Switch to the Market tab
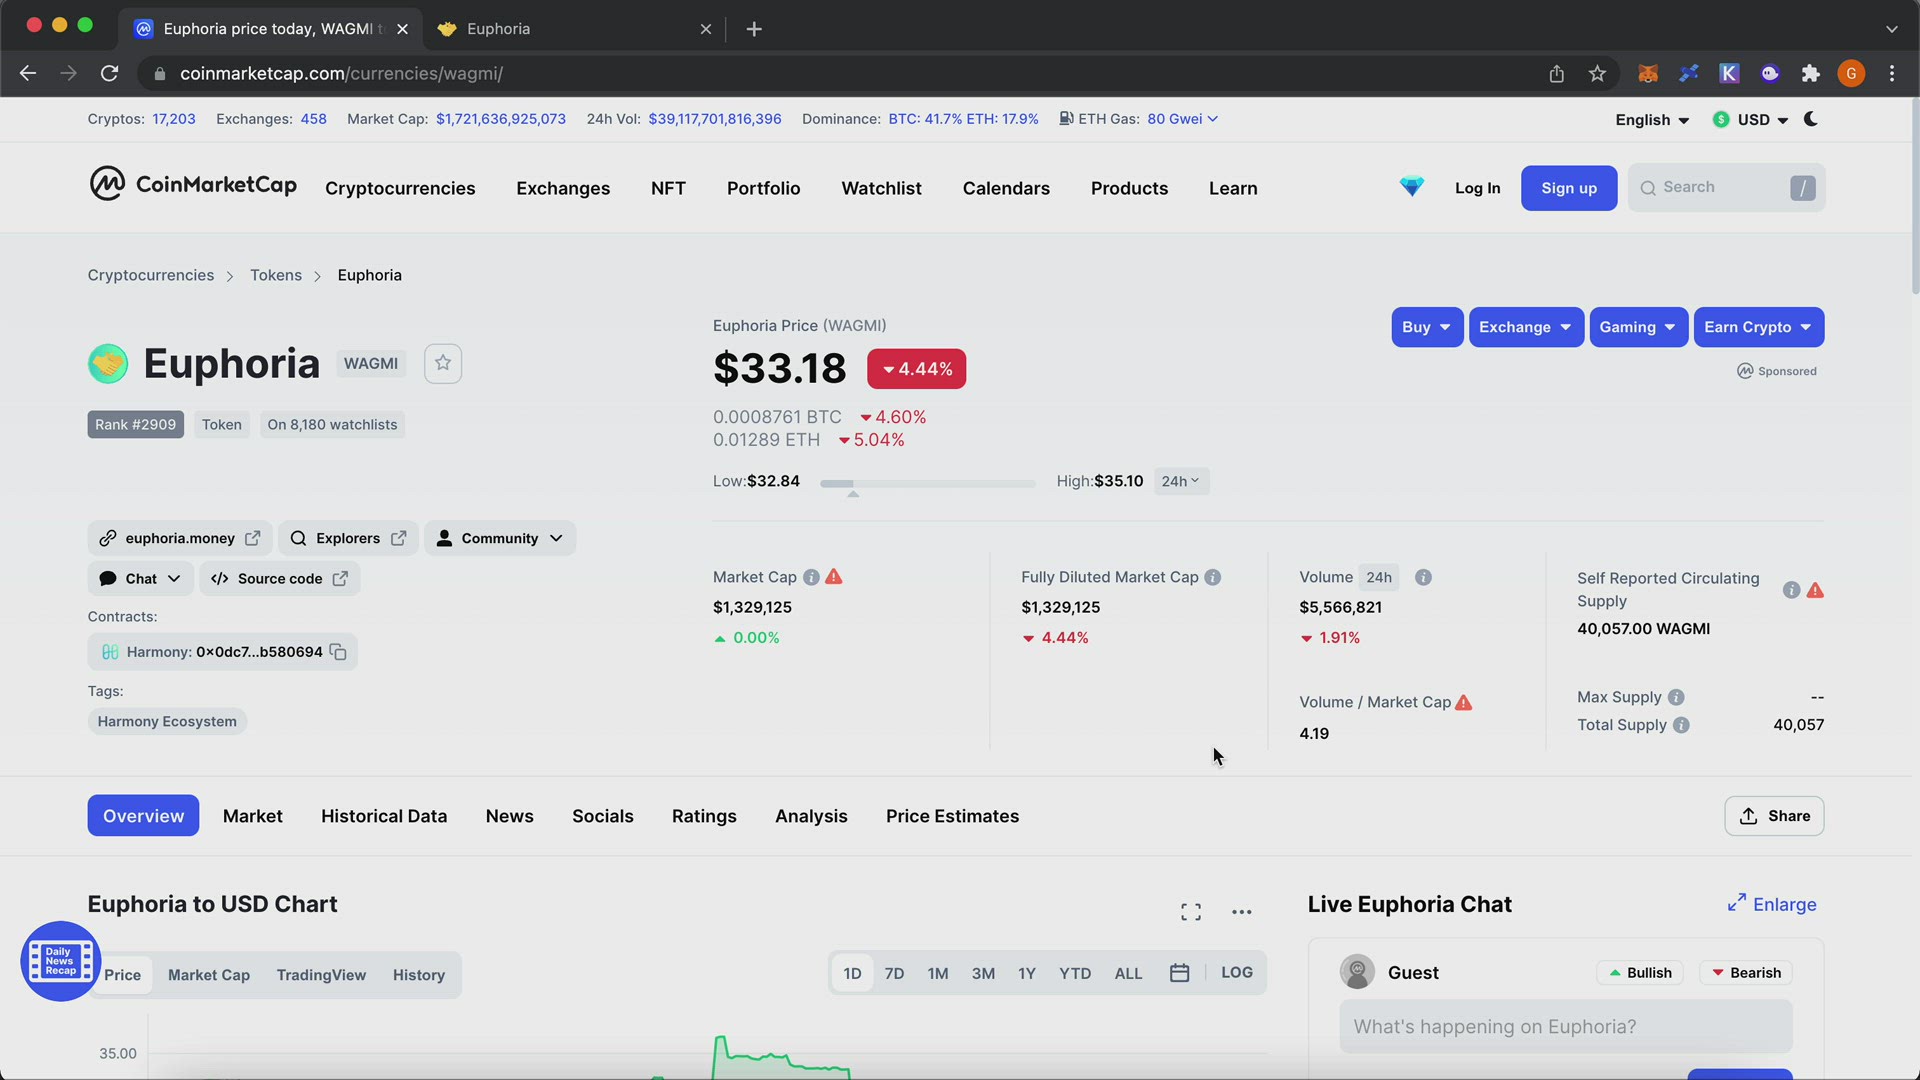This screenshot has height=1080, width=1920. tap(253, 816)
